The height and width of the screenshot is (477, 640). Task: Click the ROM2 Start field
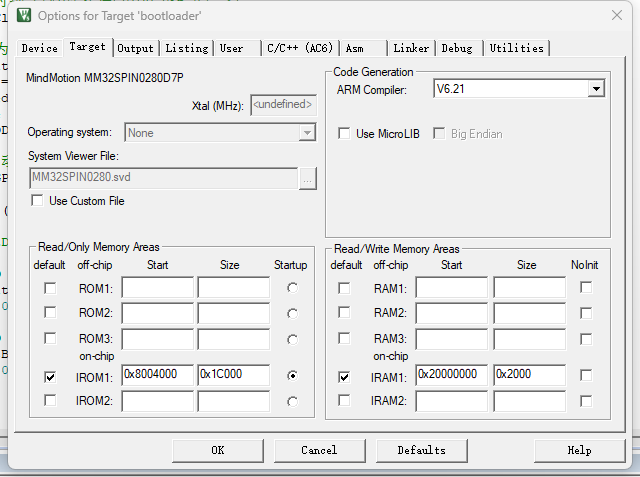158,313
